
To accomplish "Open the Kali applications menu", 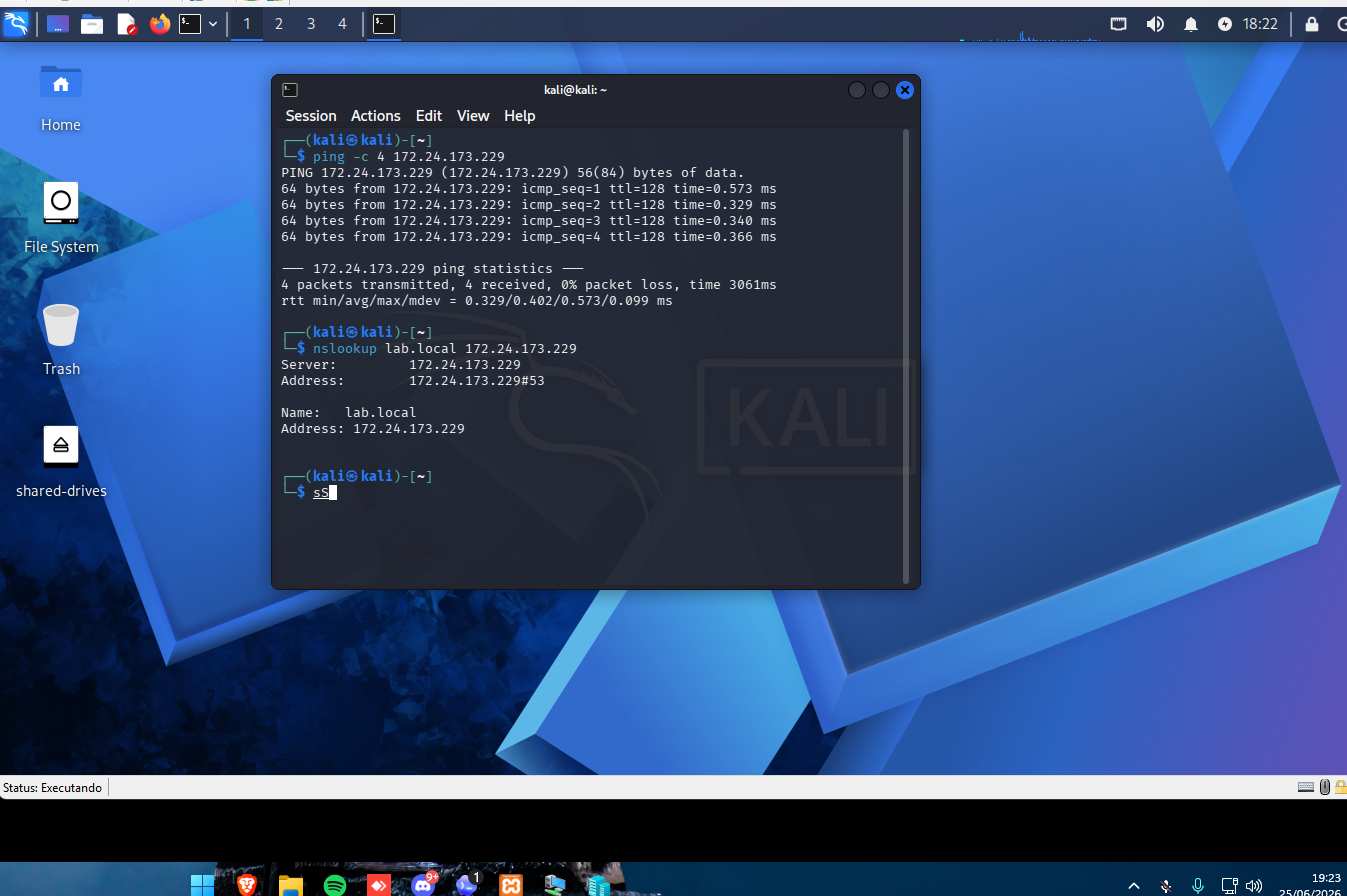I will tap(15, 24).
